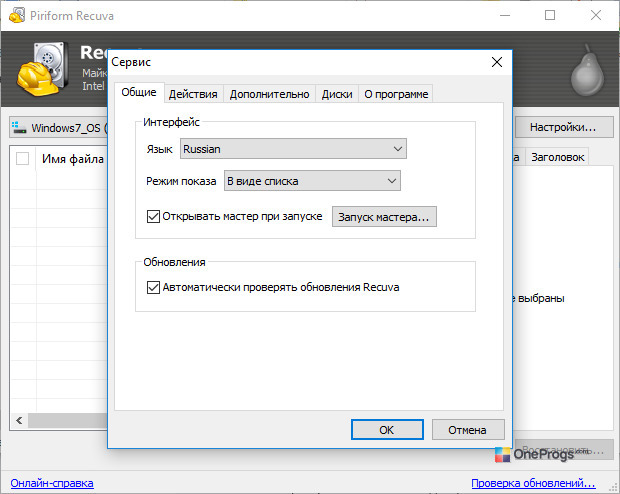The height and width of the screenshot is (494, 620).
Task: Click the Piriform pear logo
Action: tap(587, 70)
